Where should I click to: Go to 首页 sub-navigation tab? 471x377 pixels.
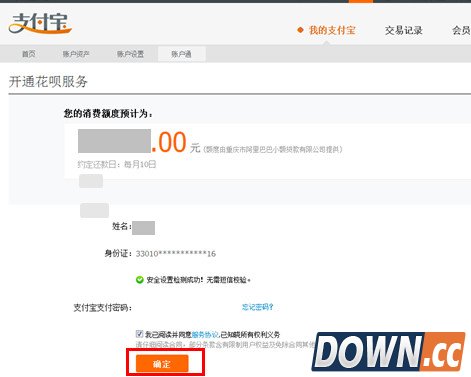(x=28, y=54)
